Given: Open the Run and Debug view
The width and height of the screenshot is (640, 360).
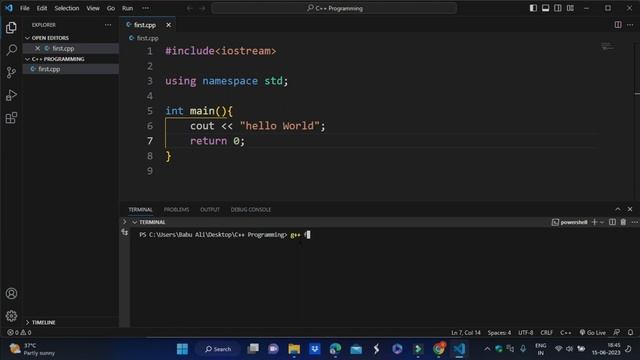Looking at the screenshot, I should click(11, 95).
